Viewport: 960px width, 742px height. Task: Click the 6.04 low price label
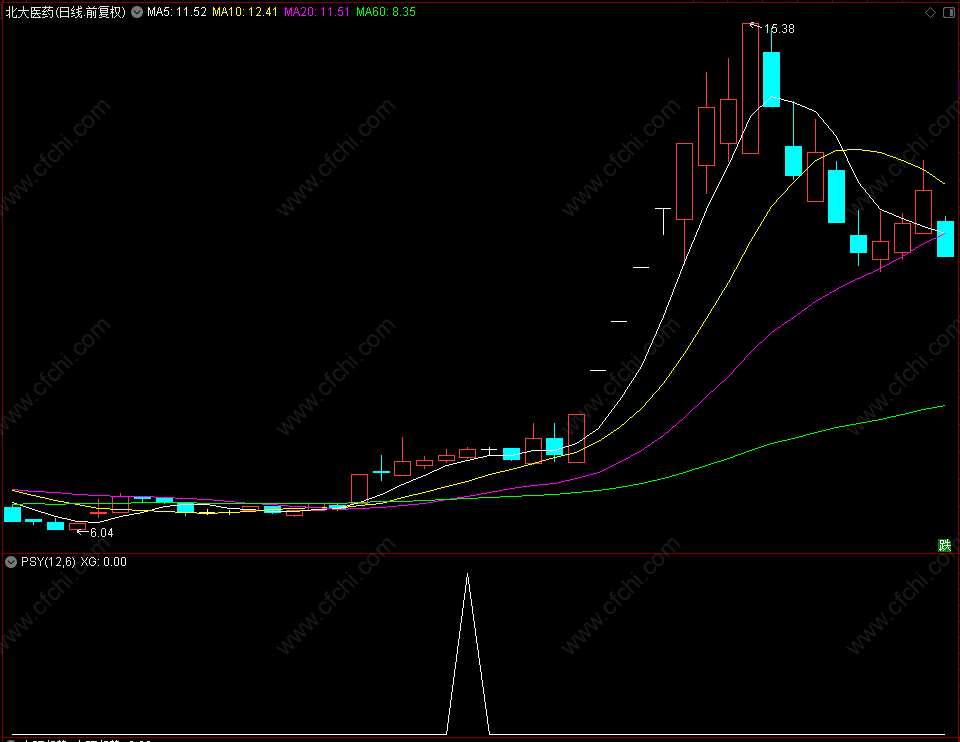coord(102,533)
